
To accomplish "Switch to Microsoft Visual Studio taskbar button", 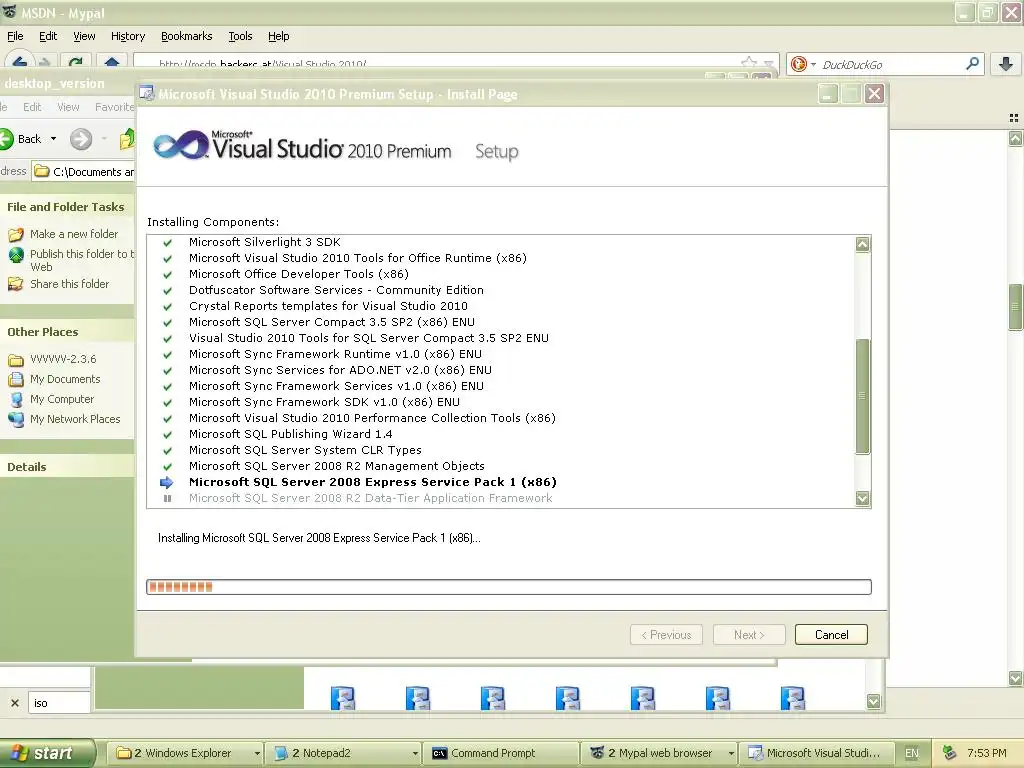I will click(816, 753).
